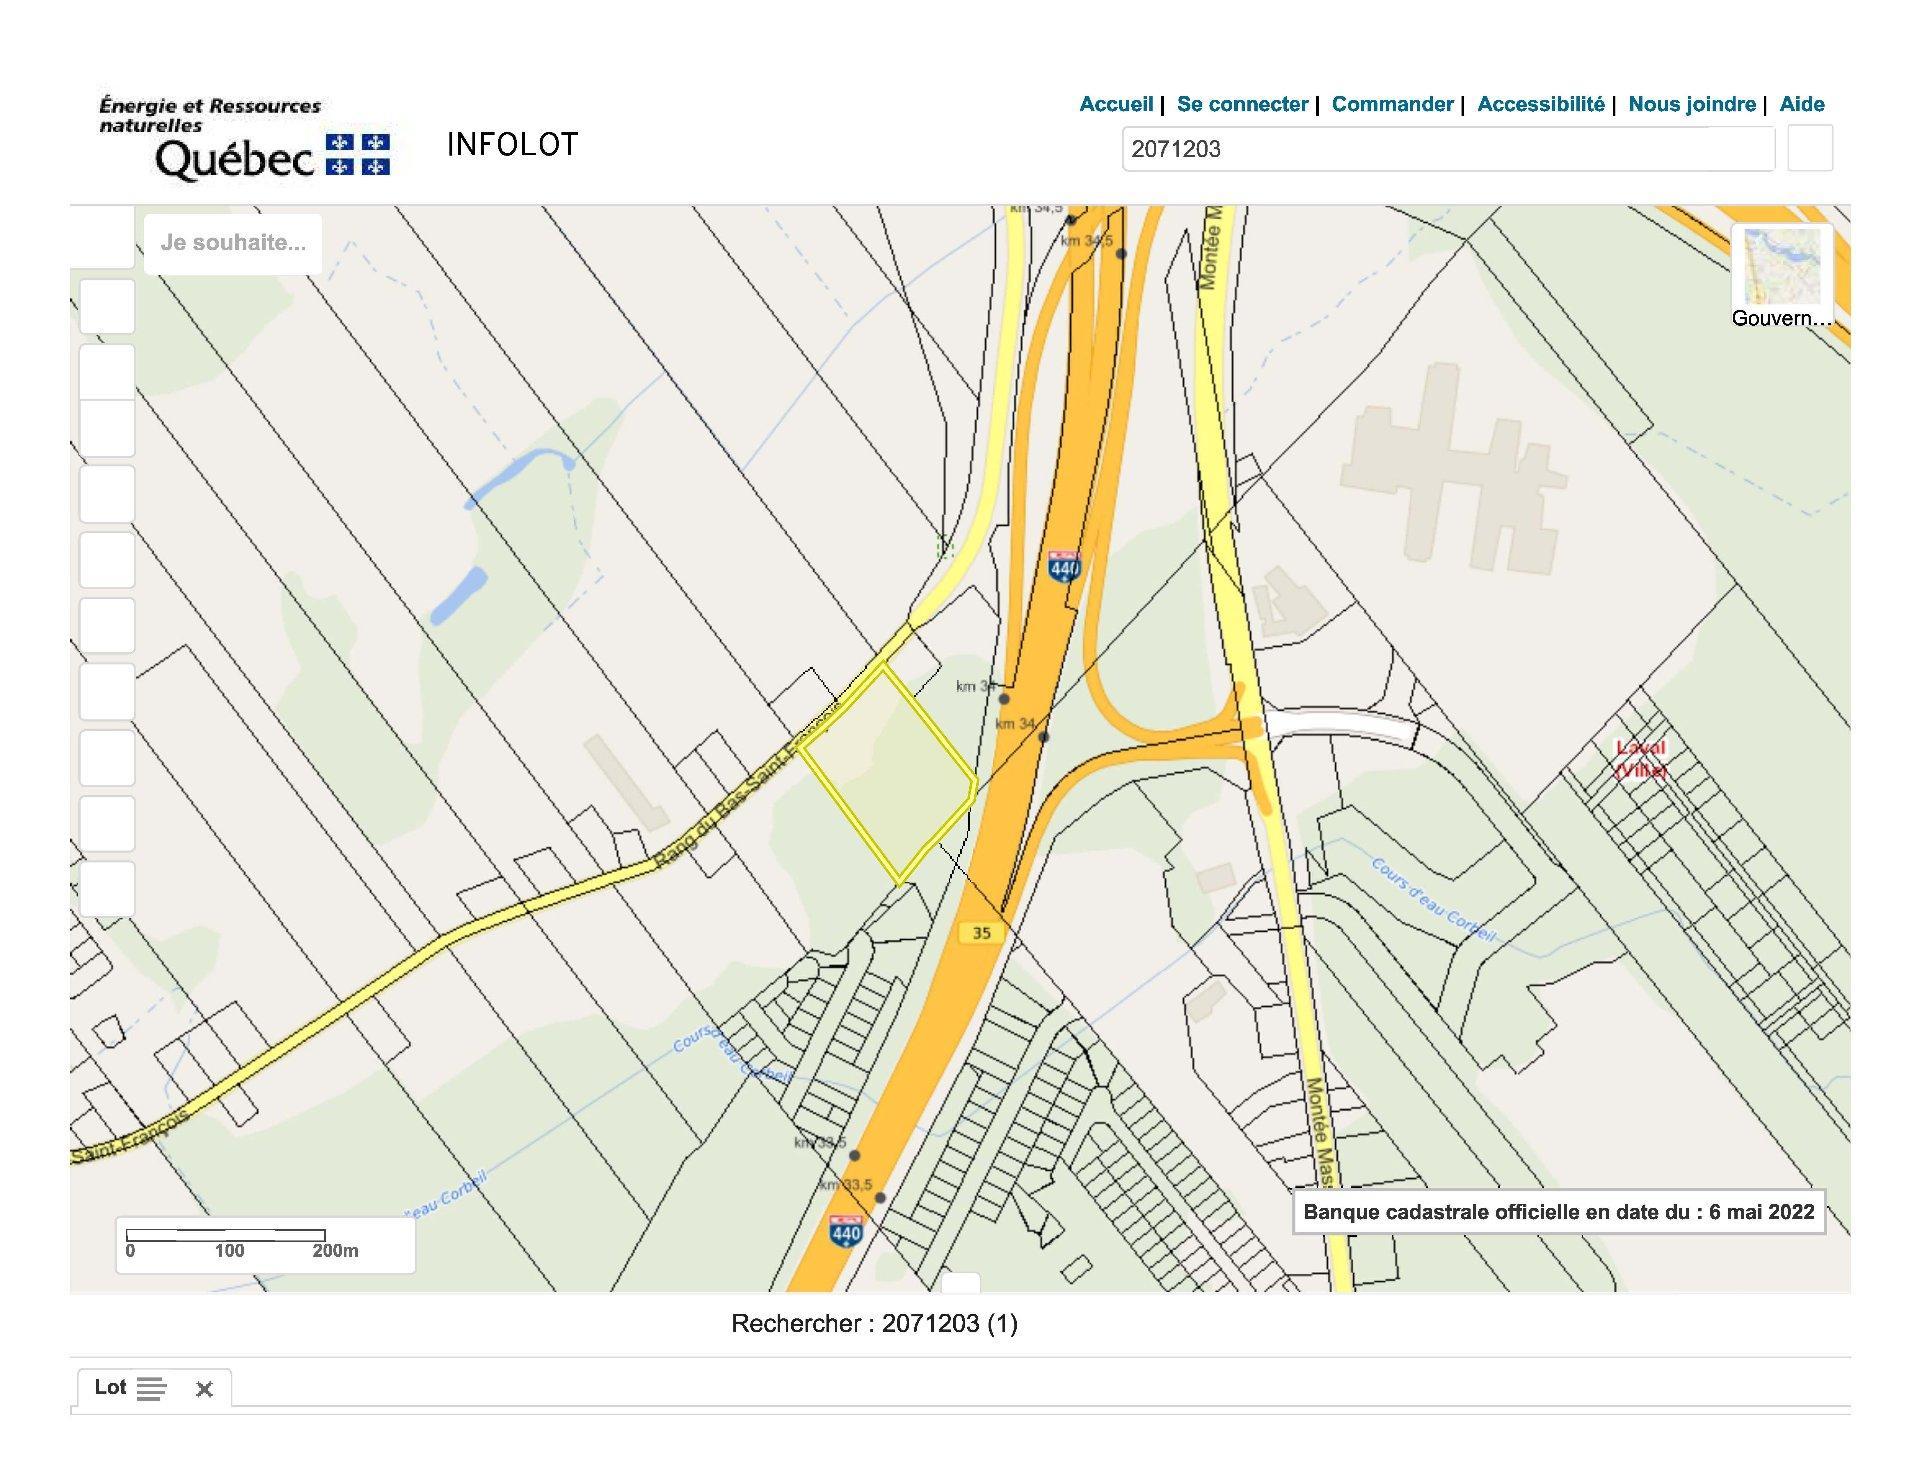Expand results panel using bottom map handle

point(961,1282)
